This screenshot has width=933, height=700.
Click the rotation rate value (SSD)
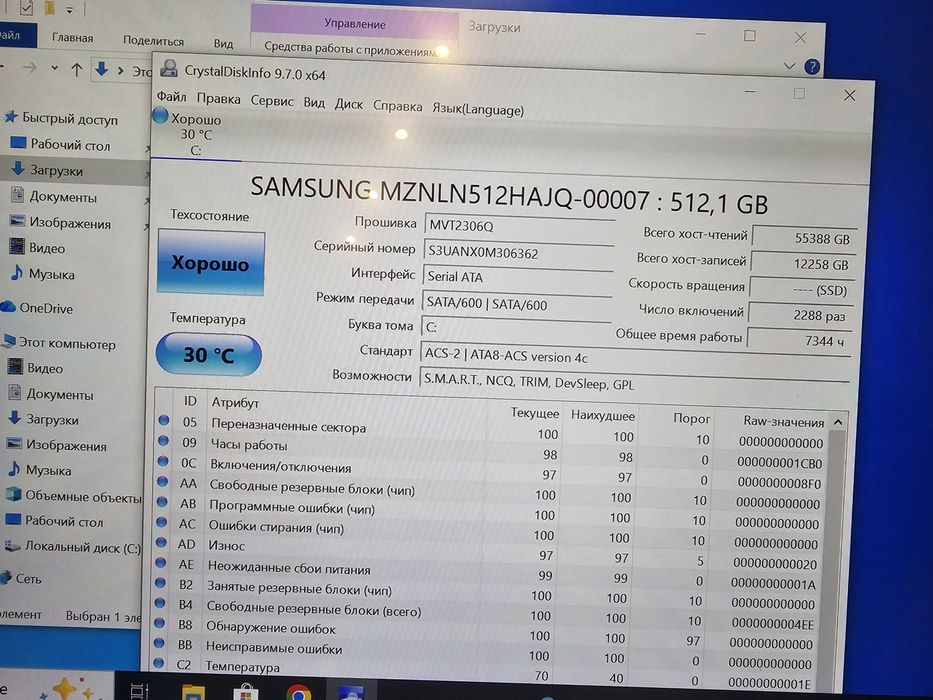[x=801, y=290]
